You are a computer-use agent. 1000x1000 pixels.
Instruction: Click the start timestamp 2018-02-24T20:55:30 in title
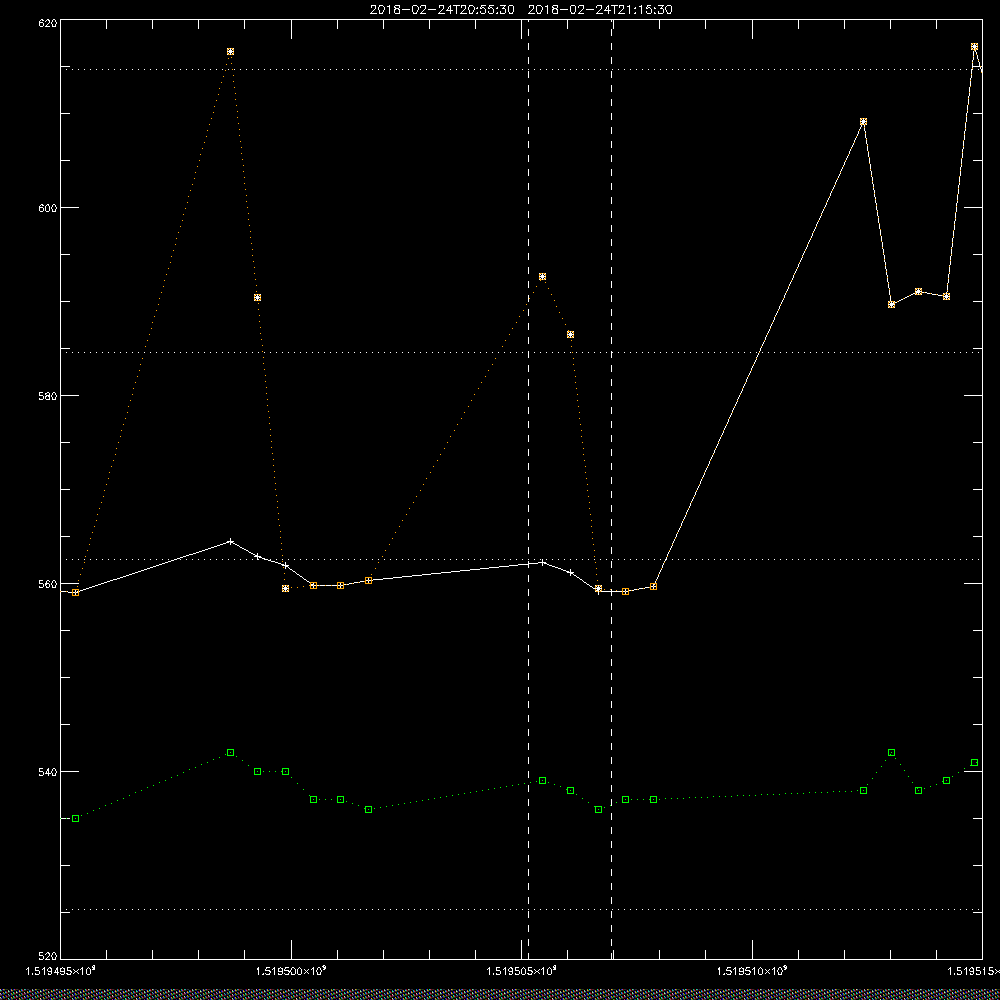point(442,10)
